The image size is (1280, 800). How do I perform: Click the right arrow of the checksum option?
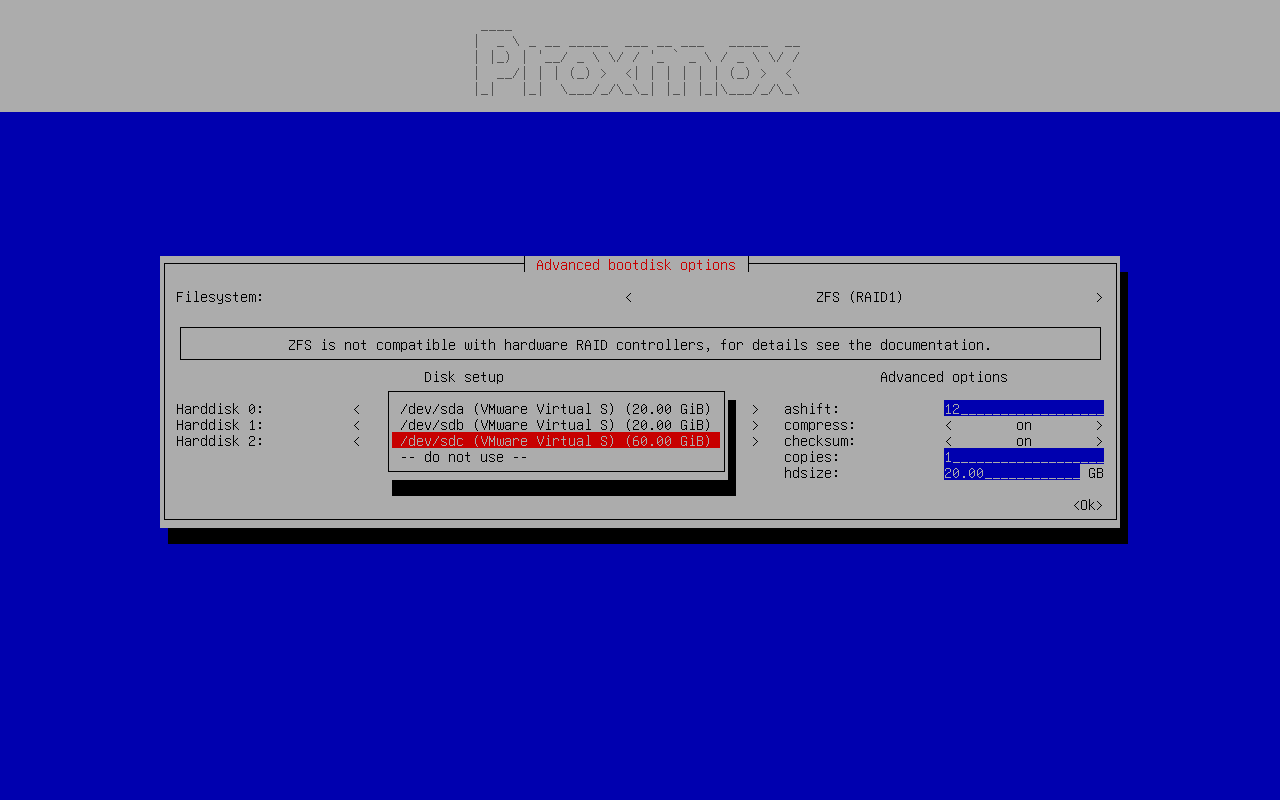tap(1099, 441)
